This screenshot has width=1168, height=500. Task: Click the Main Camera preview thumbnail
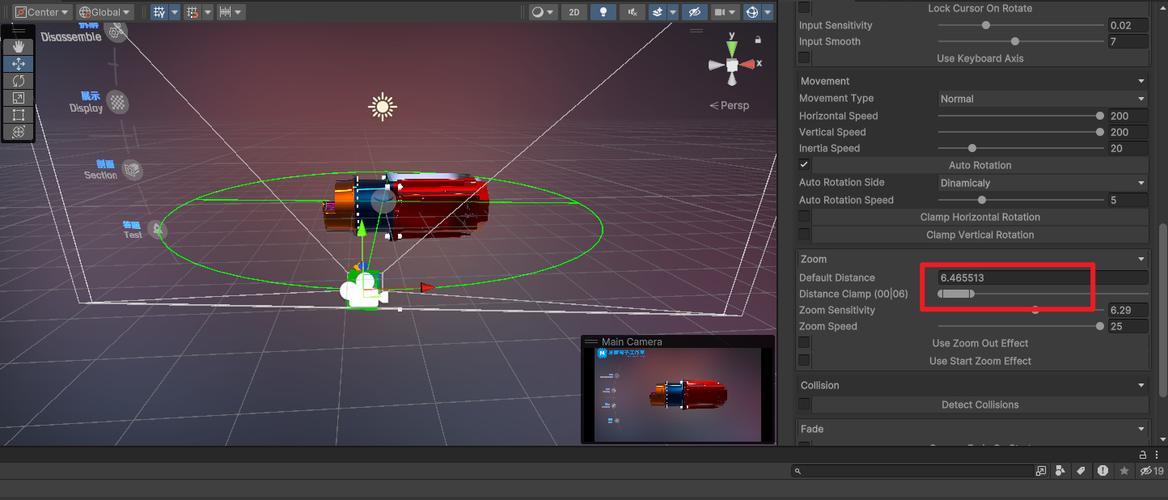tap(678, 394)
